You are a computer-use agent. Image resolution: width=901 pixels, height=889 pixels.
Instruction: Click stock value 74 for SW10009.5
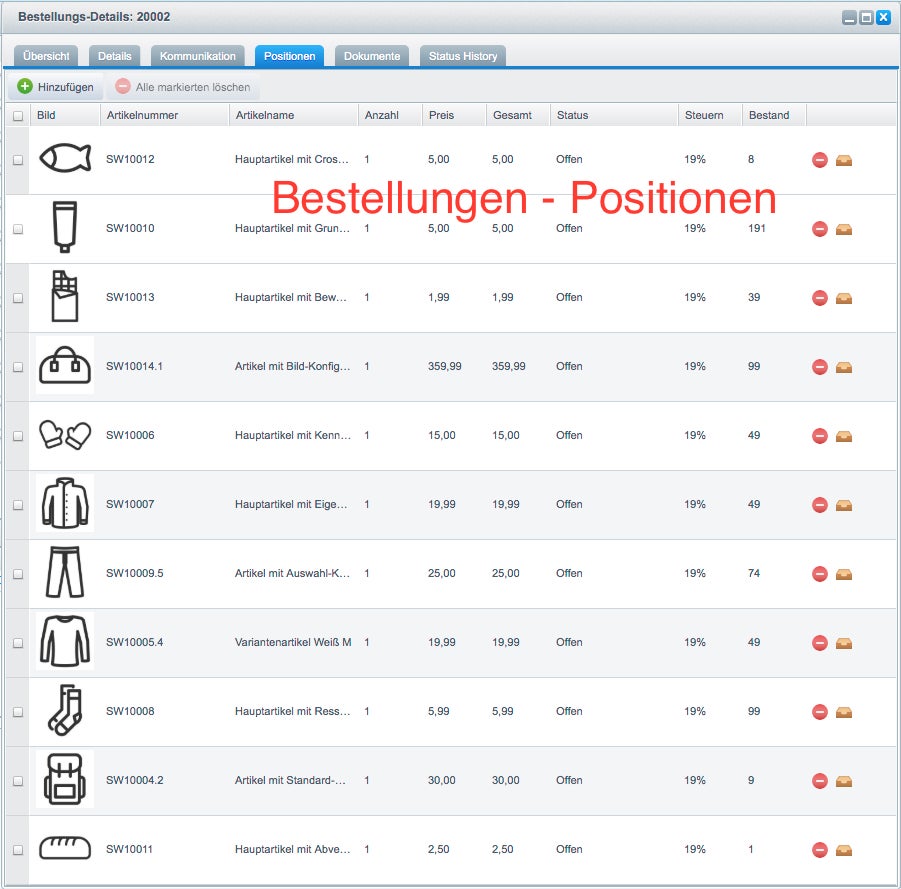[754, 573]
